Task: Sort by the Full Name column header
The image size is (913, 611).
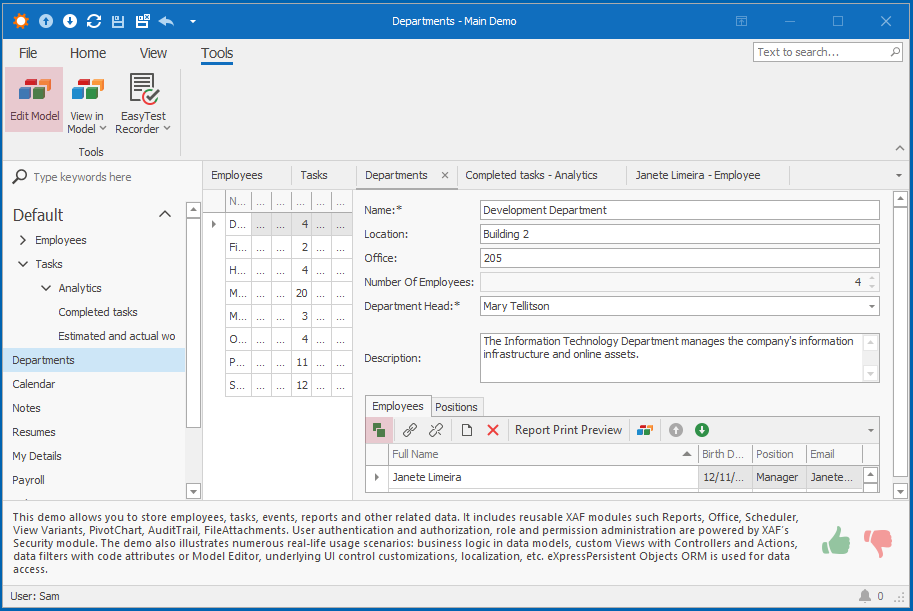Action: click(x=543, y=454)
